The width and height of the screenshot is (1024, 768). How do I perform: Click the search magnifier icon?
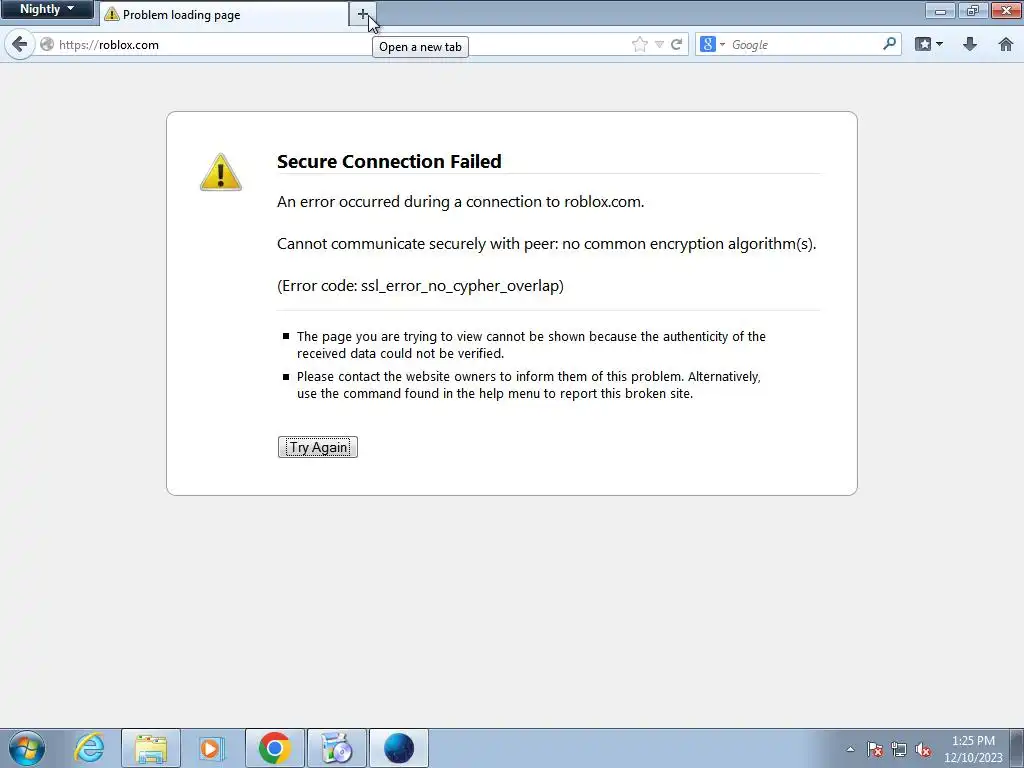click(889, 44)
